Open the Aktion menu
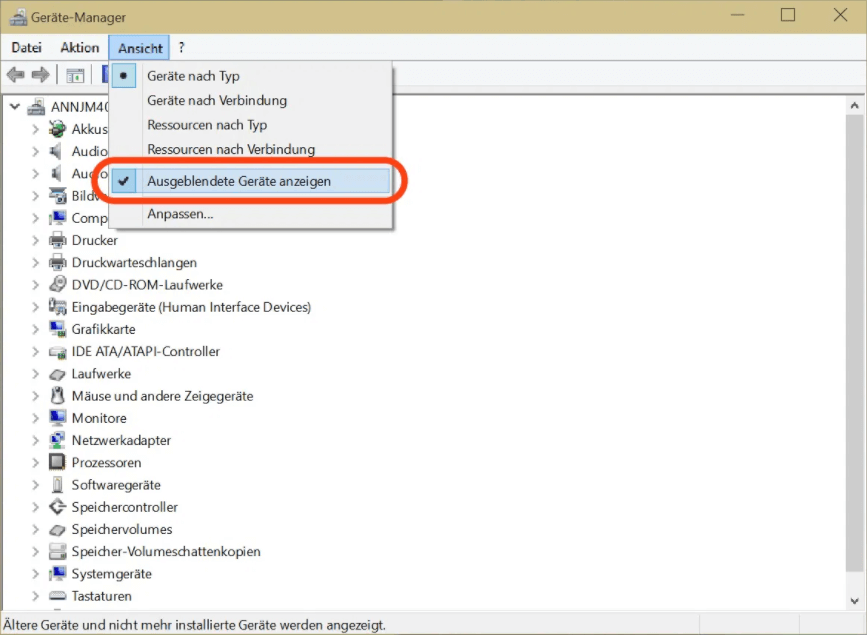The width and height of the screenshot is (867, 635). point(80,48)
